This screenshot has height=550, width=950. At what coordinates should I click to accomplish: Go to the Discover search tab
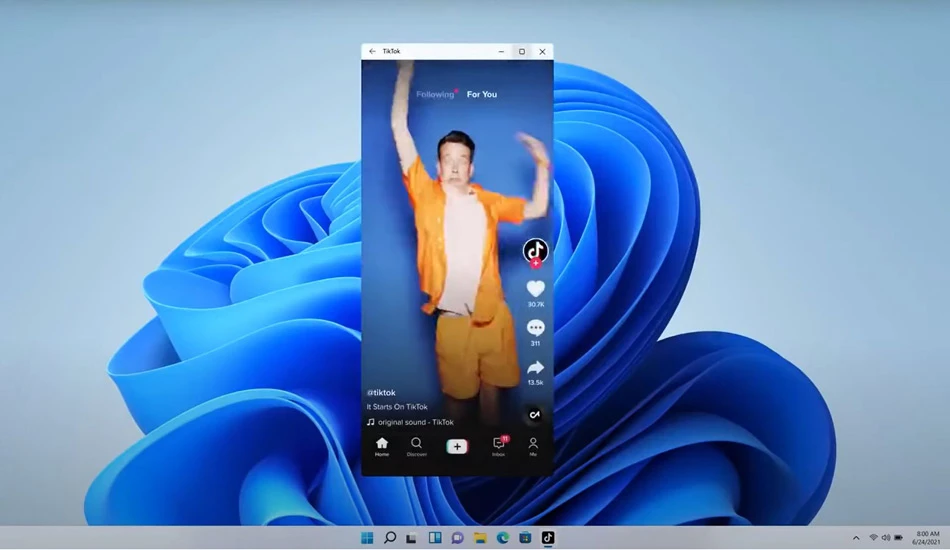point(416,447)
